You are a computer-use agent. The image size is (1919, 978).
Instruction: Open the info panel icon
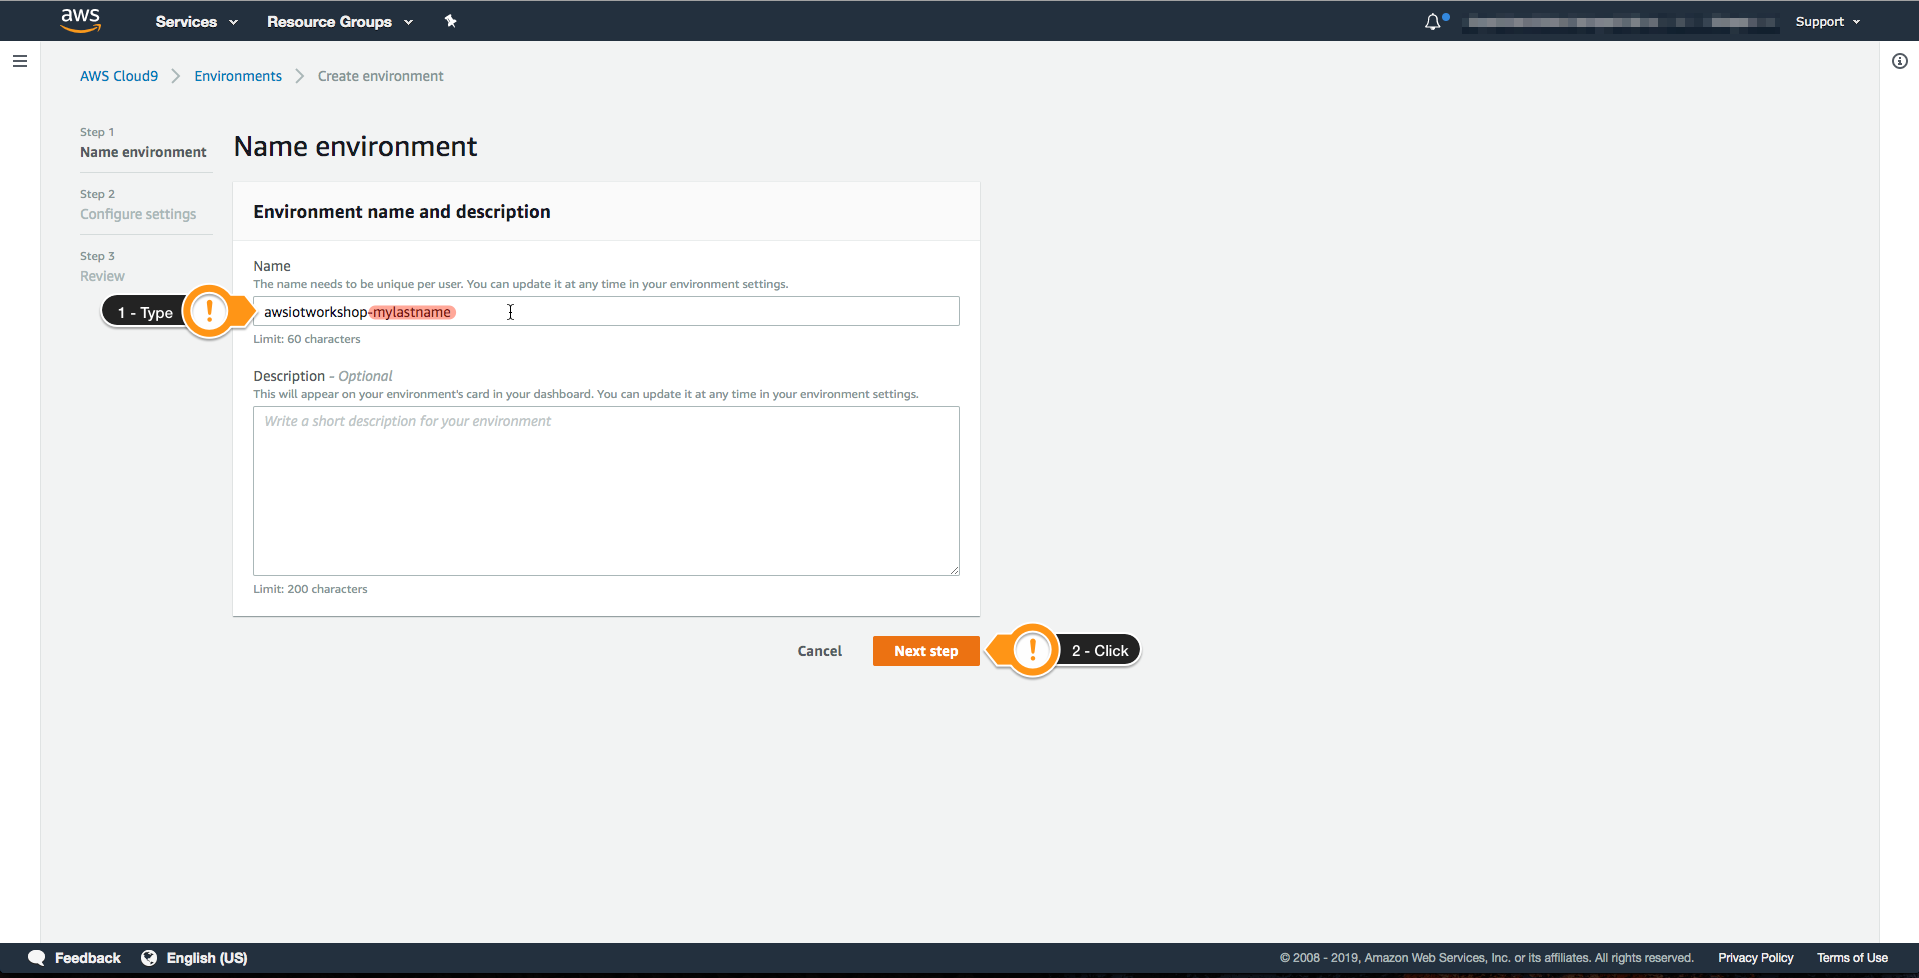tap(1900, 61)
